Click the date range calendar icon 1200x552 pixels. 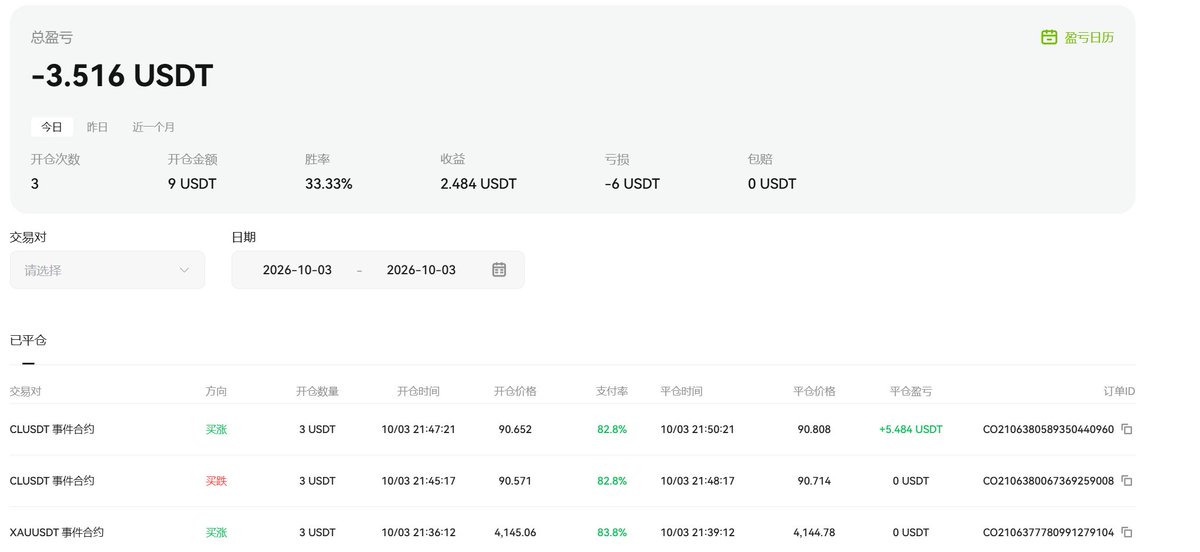tap(499, 270)
